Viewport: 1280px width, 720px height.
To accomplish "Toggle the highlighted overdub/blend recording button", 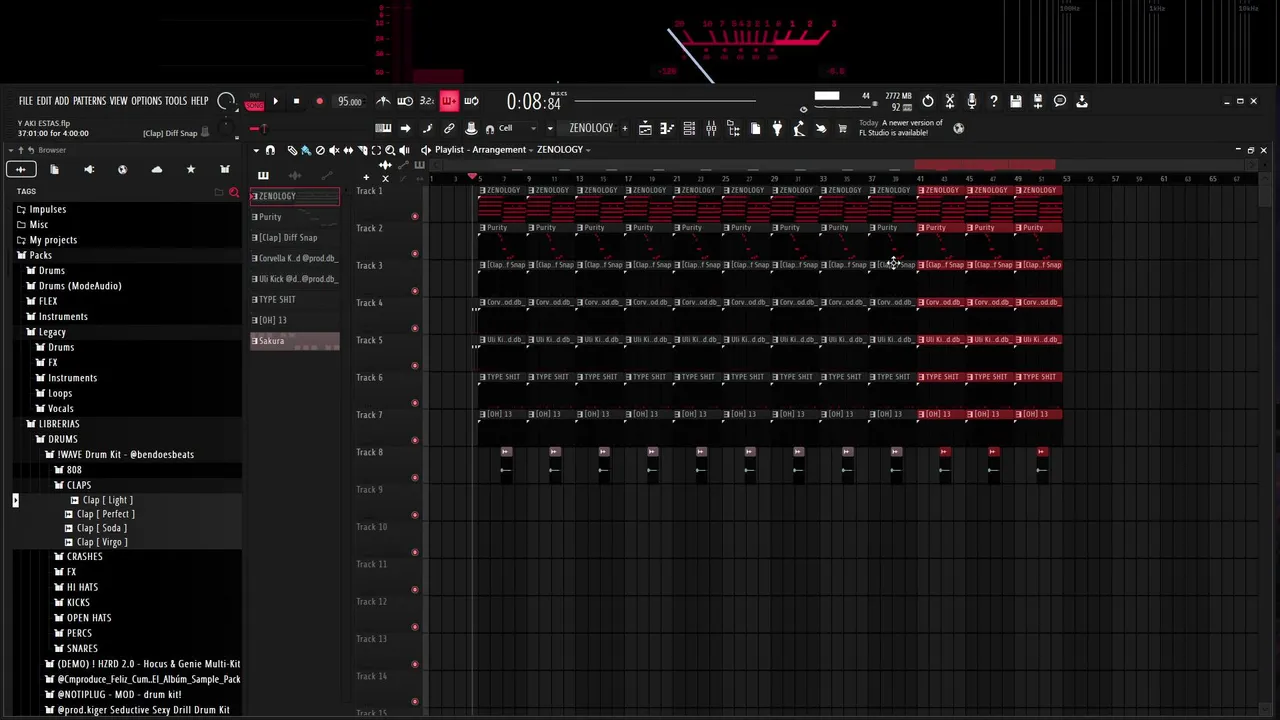I will (x=449, y=101).
